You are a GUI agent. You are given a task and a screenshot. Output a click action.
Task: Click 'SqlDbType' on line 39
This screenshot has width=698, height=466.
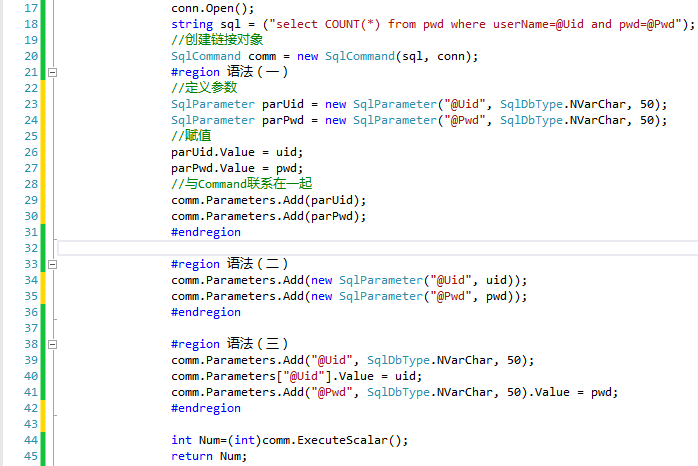click(398, 361)
